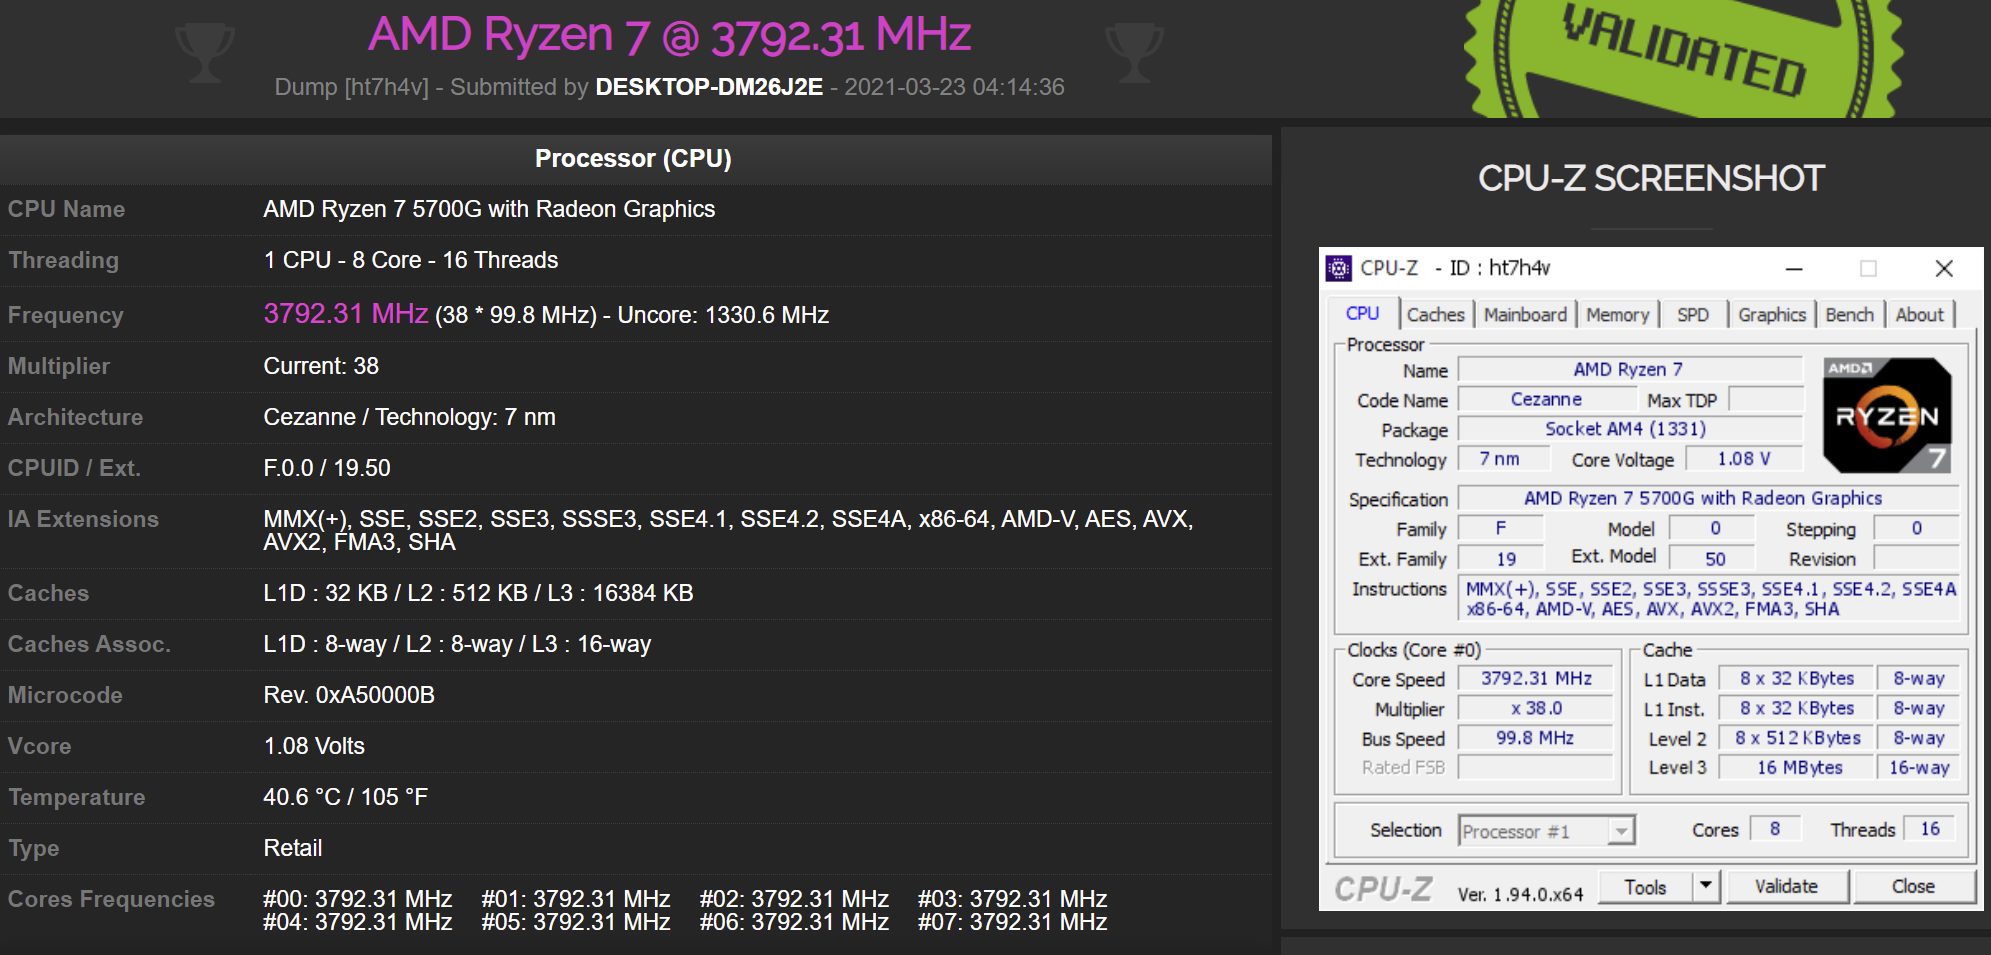Click the Cores field showing 8

coord(1776,829)
